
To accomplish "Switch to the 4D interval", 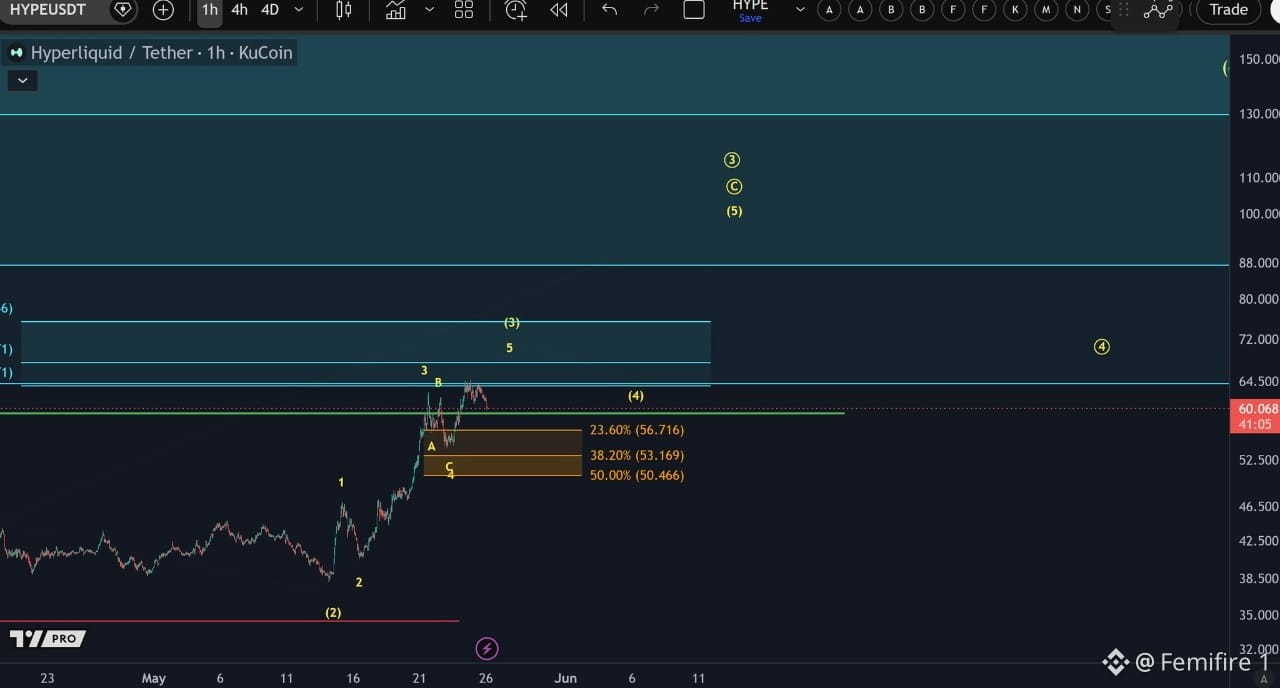I will (x=270, y=10).
